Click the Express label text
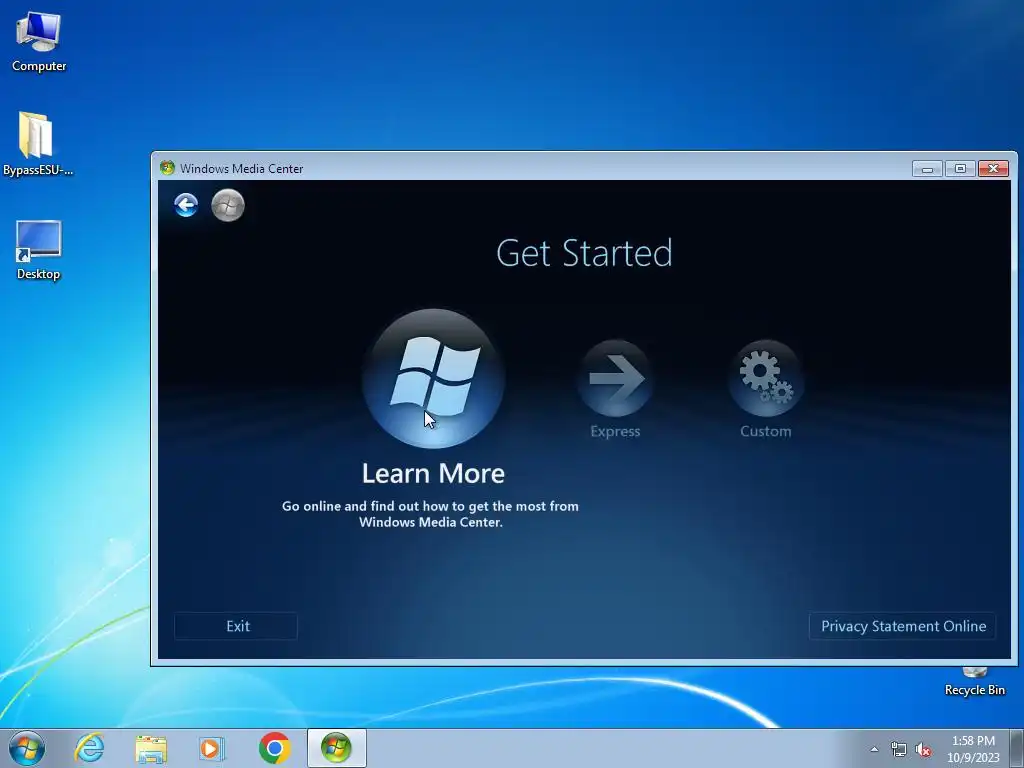The height and width of the screenshot is (768, 1024). pyautogui.click(x=615, y=431)
